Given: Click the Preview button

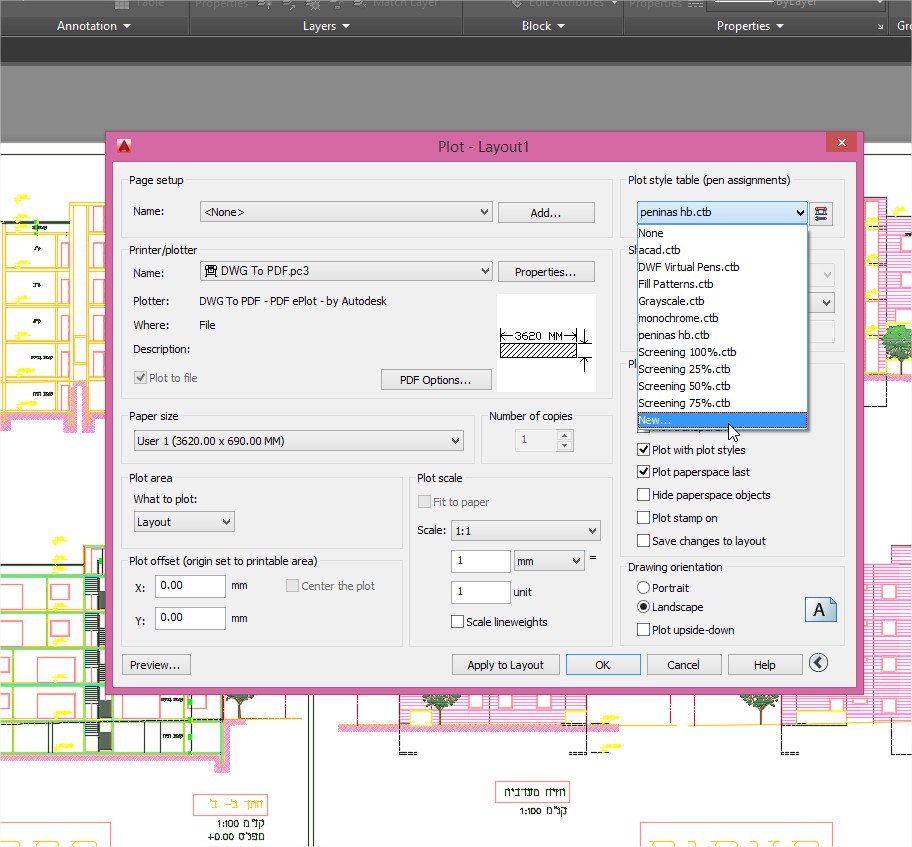Looking at the screenshot, I should (156, 665).
